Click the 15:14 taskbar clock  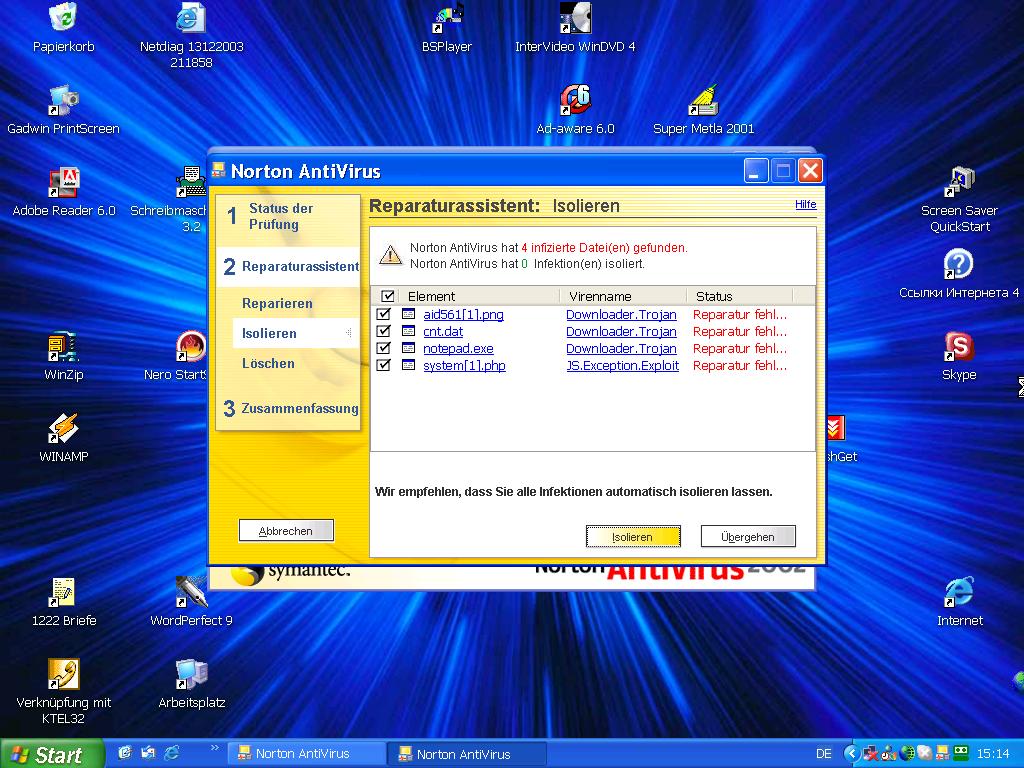pos(993,754)
